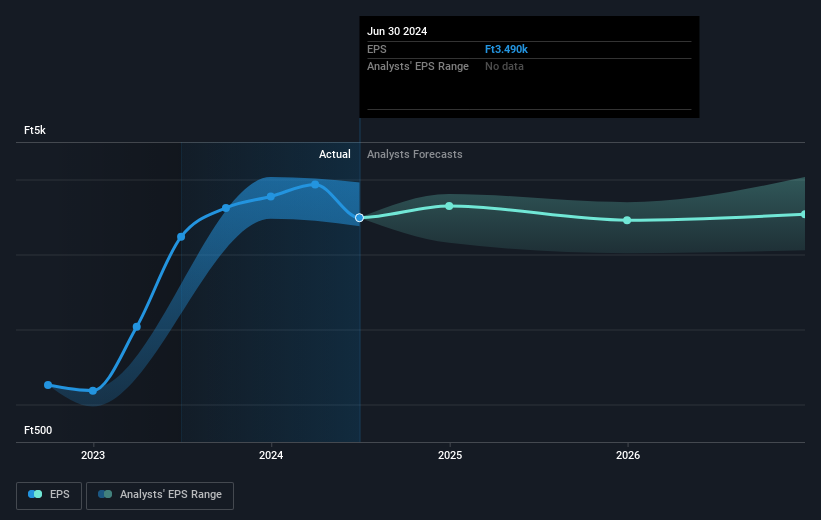Click the Analysts Forecasts label
The height and width of the screenshot is (520, 821).
pos(415,154)
